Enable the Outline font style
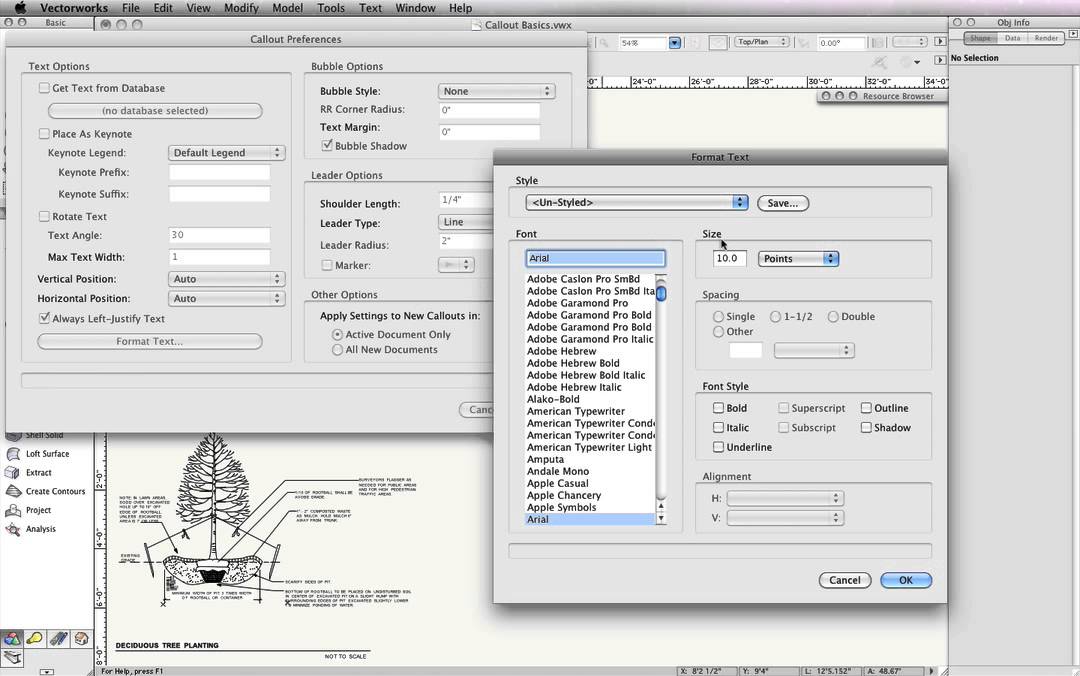Image resolution: width=1080 pixels, height=676 pixels. pyautogui.click(x=866, y=408)
